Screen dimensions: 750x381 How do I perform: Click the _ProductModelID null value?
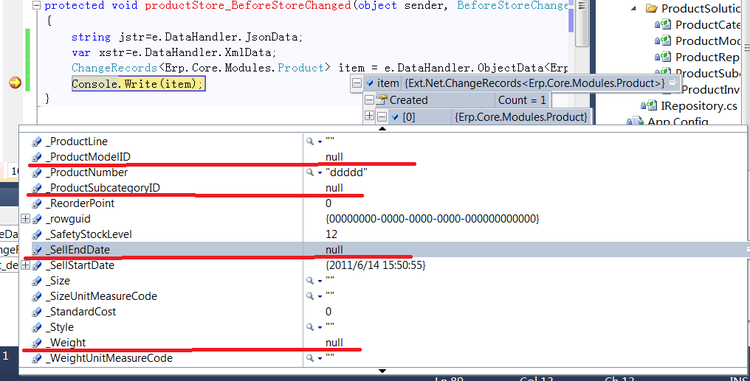pos(334,157)
